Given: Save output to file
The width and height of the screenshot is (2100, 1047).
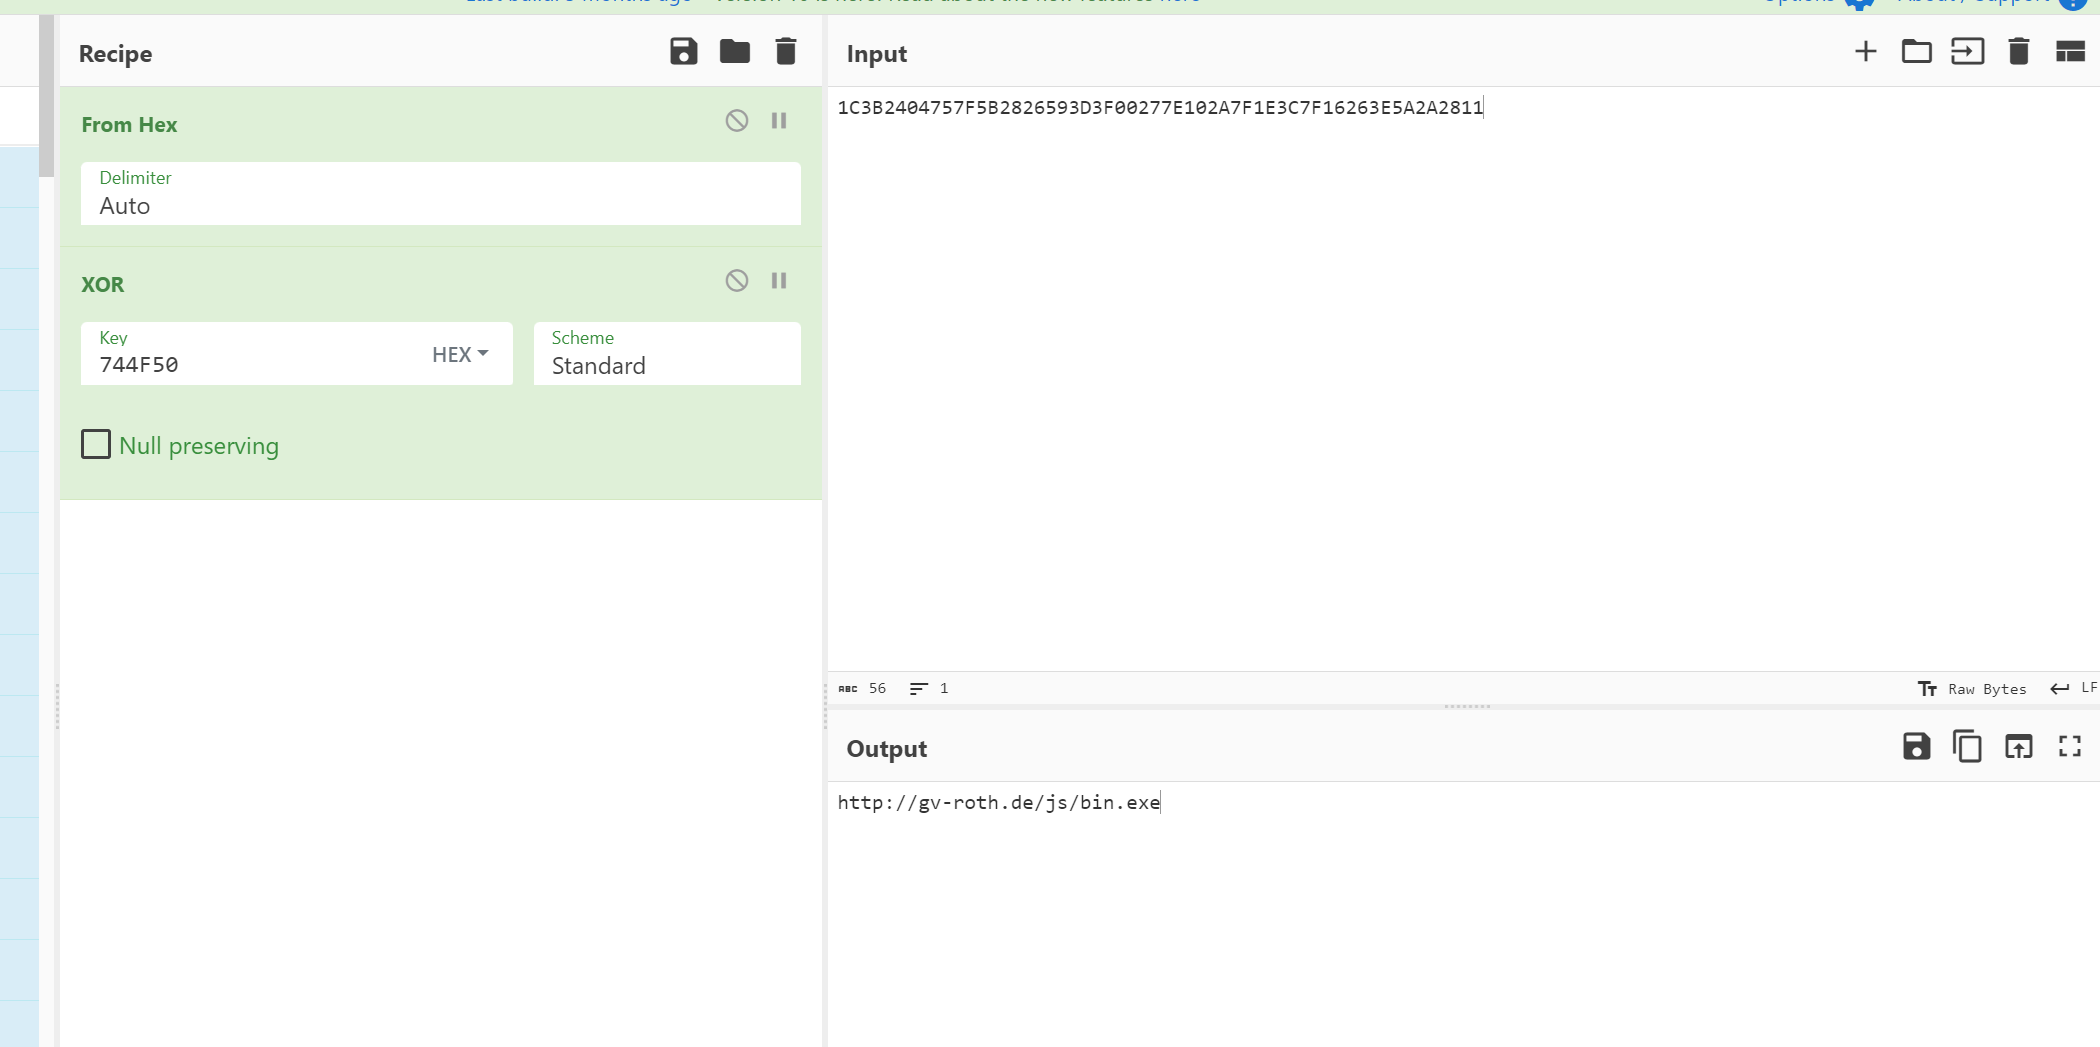Looking at the screenshot, I should coord(1916,747).
